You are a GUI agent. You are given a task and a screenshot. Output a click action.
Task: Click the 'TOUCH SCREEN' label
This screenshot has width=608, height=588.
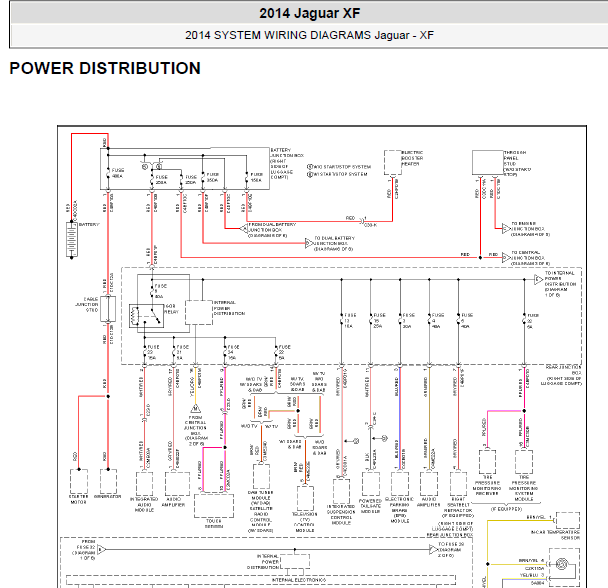(x=214, y=524)
